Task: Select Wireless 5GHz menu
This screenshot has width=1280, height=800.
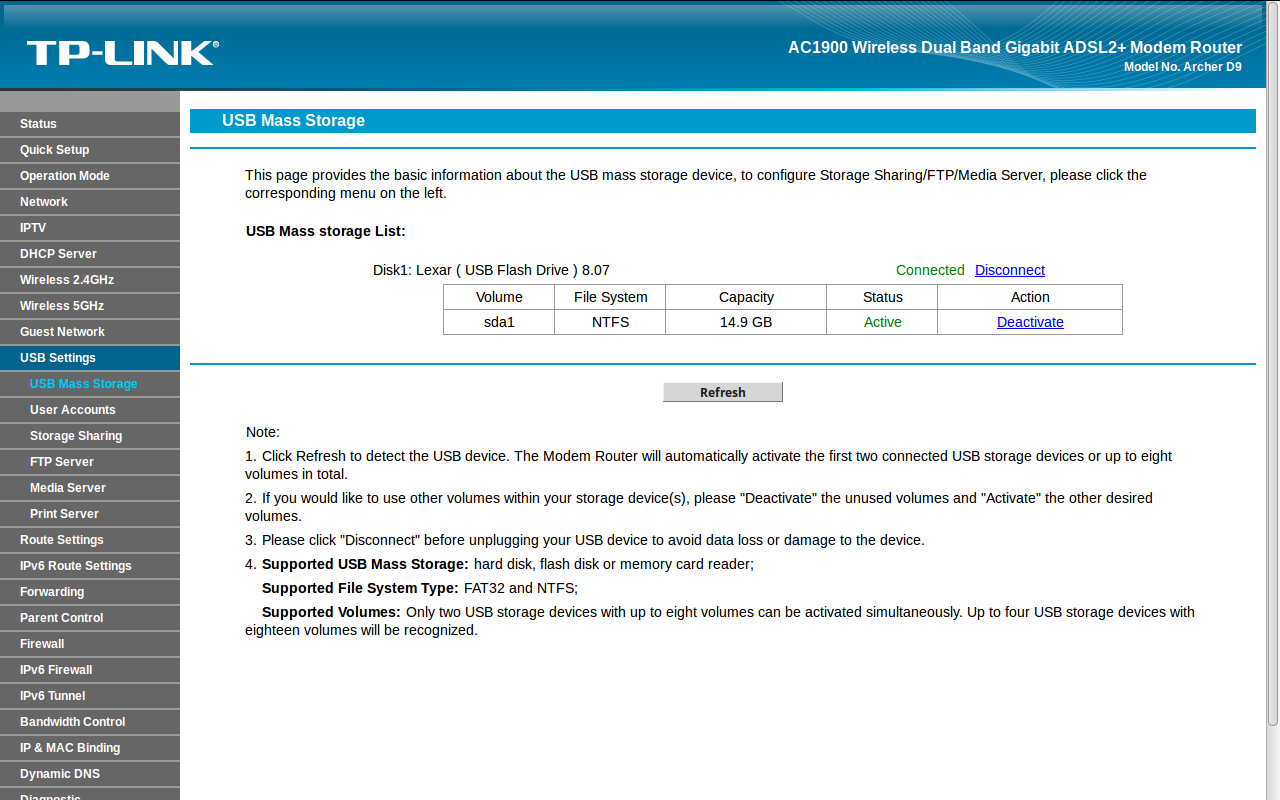Action: pos(62,306)
